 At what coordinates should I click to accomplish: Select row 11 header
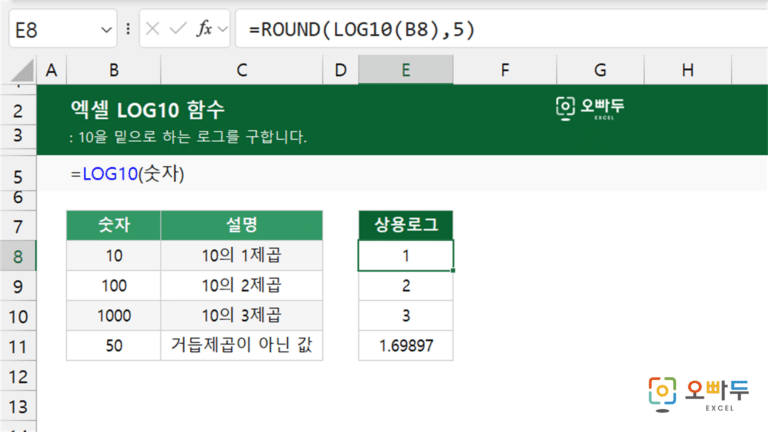coord(18,347)
